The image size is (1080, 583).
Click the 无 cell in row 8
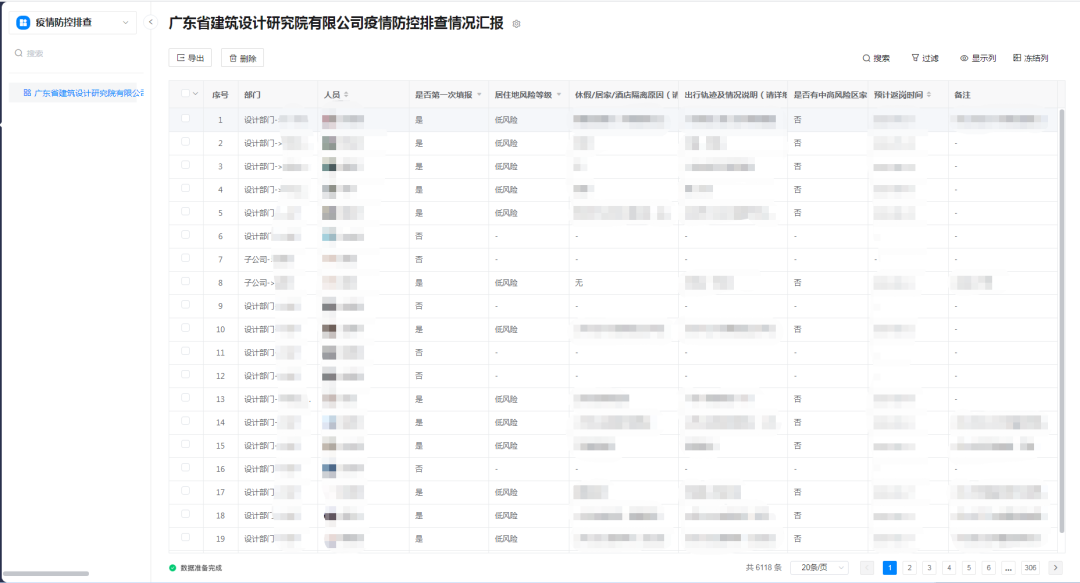579,283
